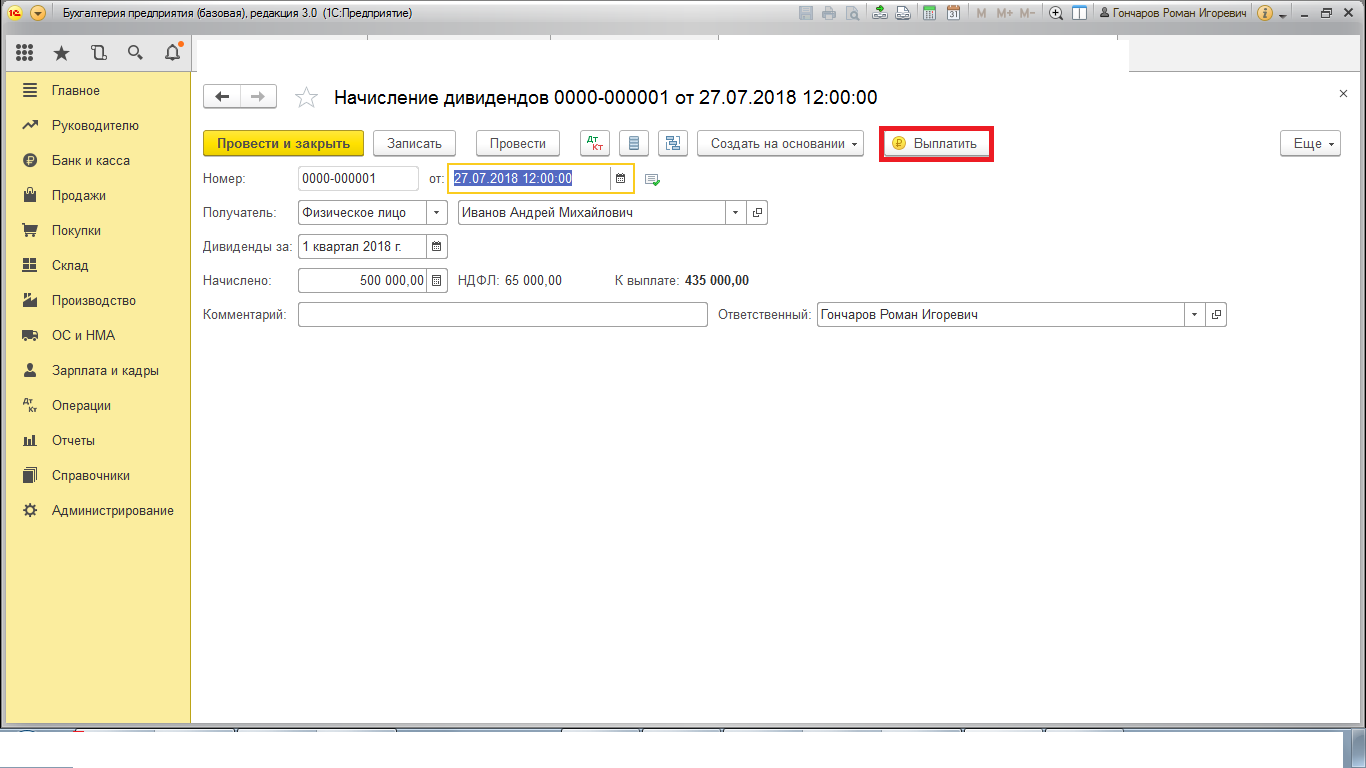The height and width of the screenshot is (768, 1366).
Task: Click the Начислено amount field 500 000,00
Action: [363, 281]
